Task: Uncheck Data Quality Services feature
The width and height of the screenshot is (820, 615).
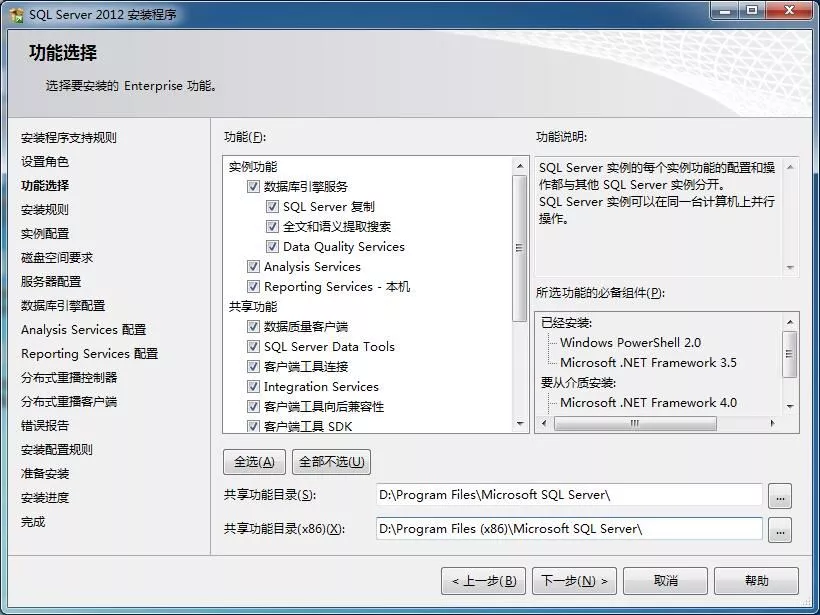Action: [x=273, y=247]
